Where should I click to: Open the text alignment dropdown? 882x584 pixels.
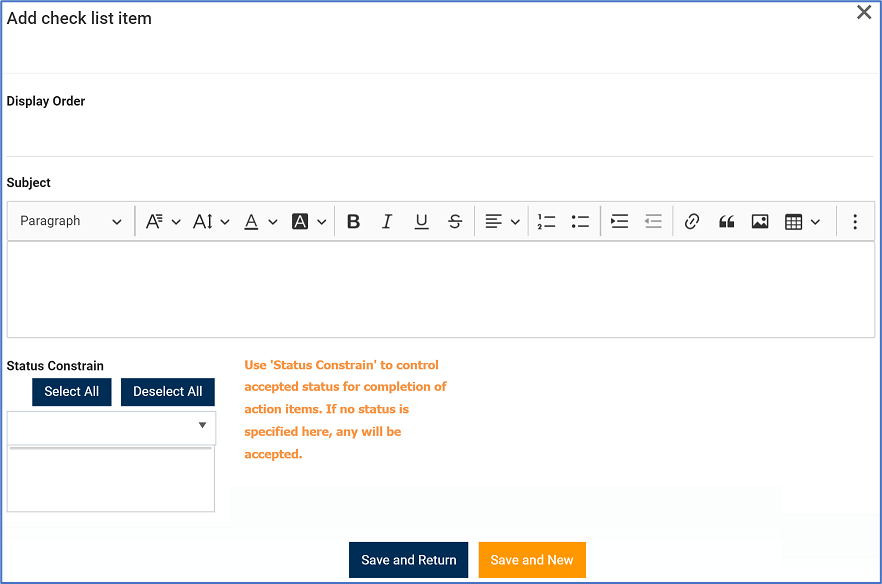coord(502,222)
